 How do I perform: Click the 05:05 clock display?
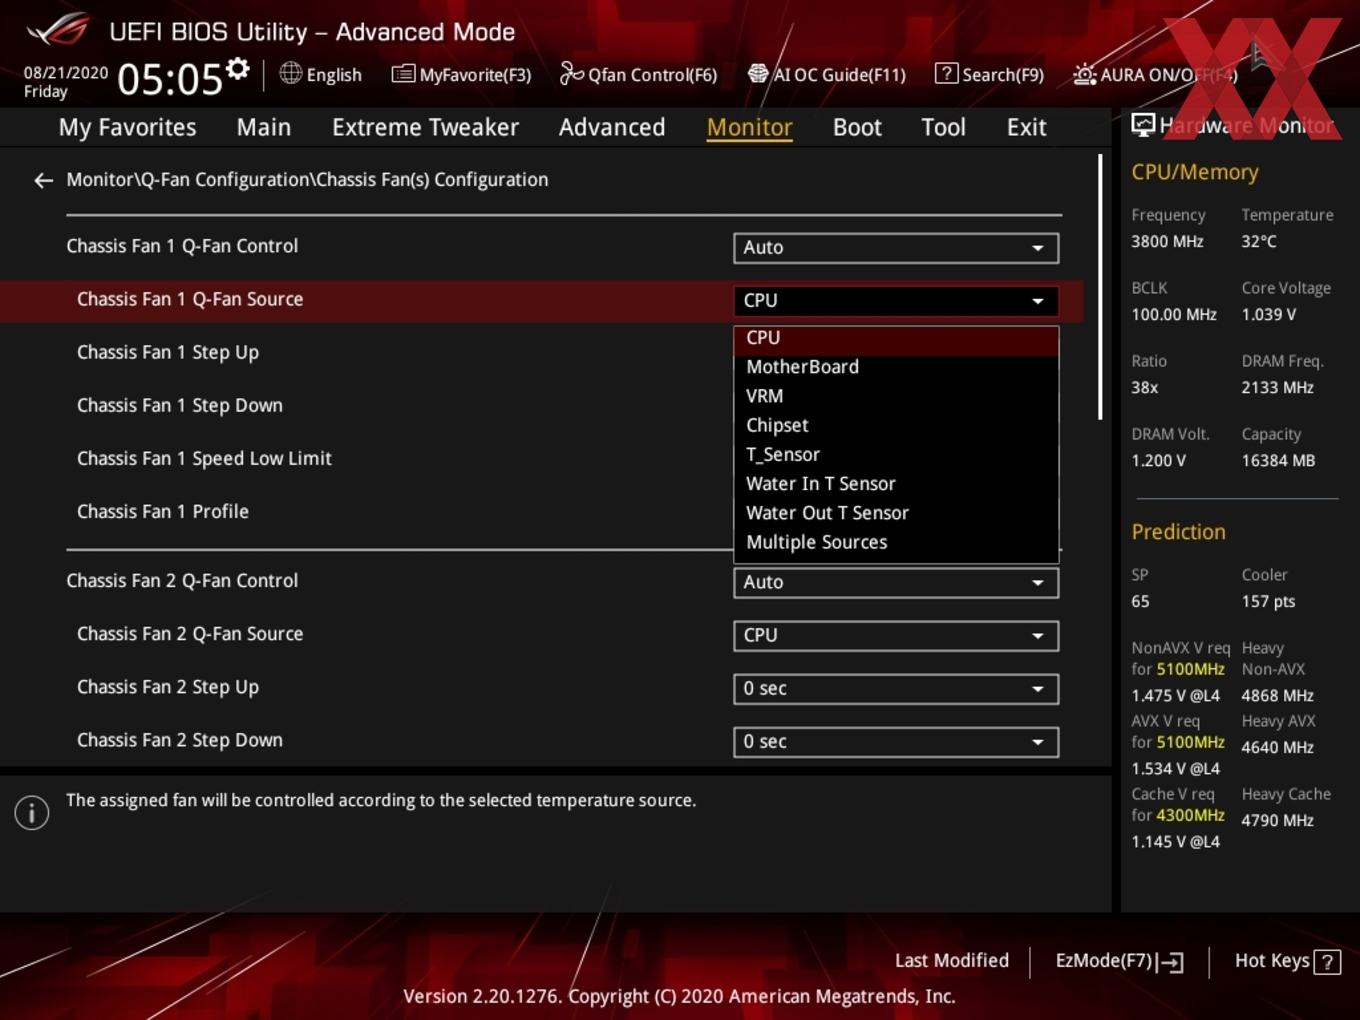pyautogui.click(x=169, y=78)
